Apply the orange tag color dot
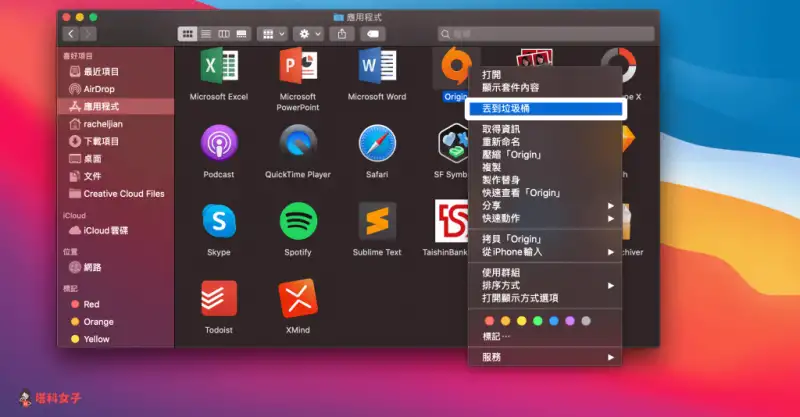The width and height of the screenshot is (800, 417). pos(506,321)
